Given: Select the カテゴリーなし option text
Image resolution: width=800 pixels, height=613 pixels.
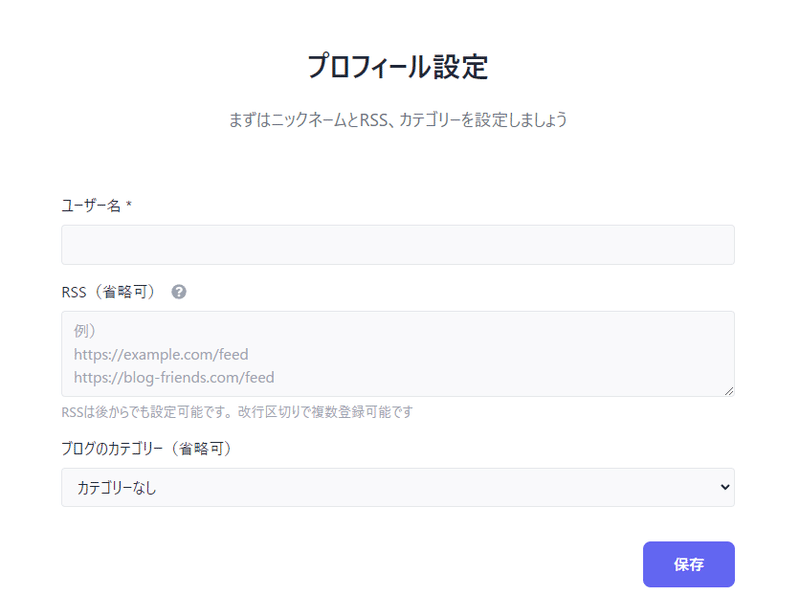Looking at the screenshot, I should pyautogui.click(x=116, y=488).
